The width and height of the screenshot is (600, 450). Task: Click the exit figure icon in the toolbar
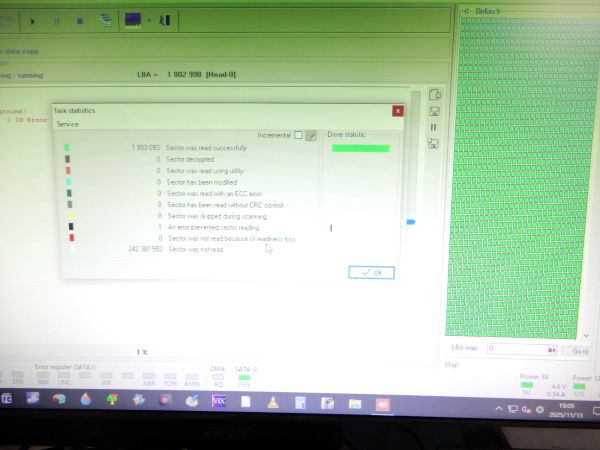click(164, 20)
